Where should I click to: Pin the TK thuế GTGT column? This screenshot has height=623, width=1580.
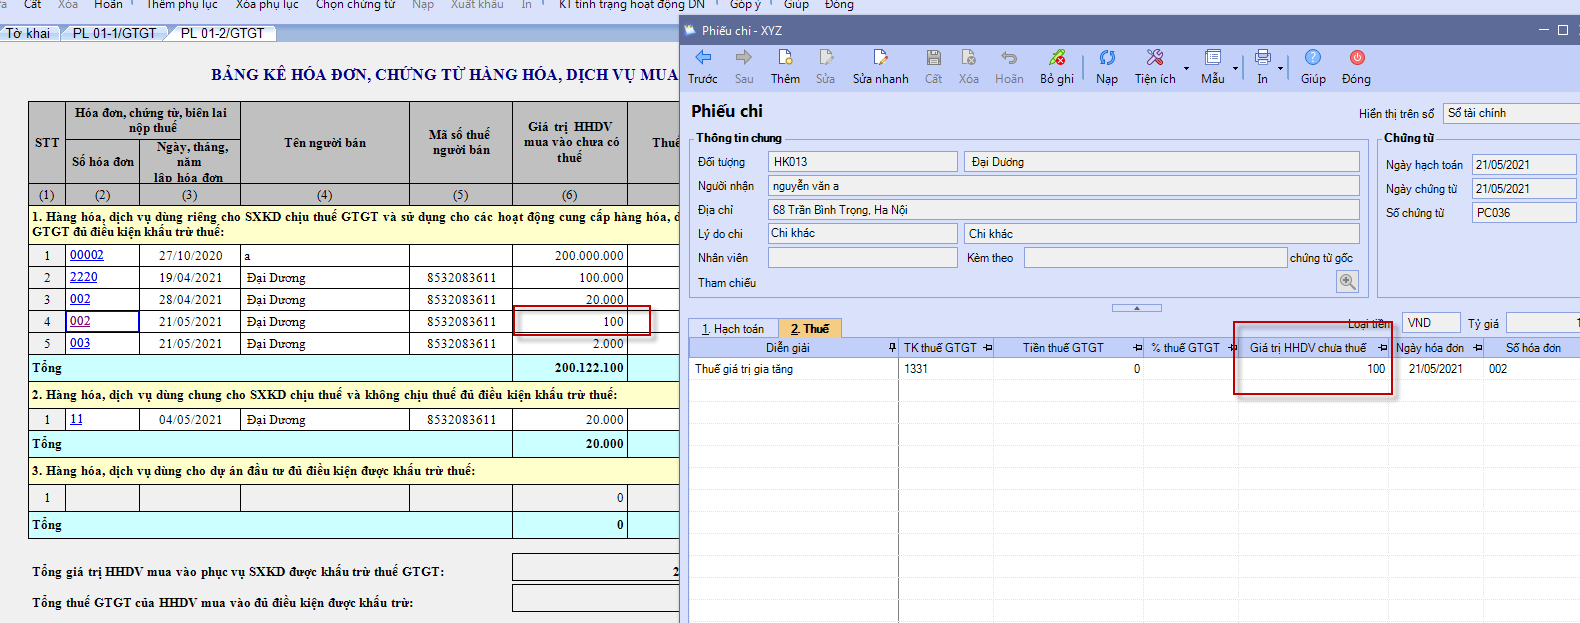click(x=987, y=348)
